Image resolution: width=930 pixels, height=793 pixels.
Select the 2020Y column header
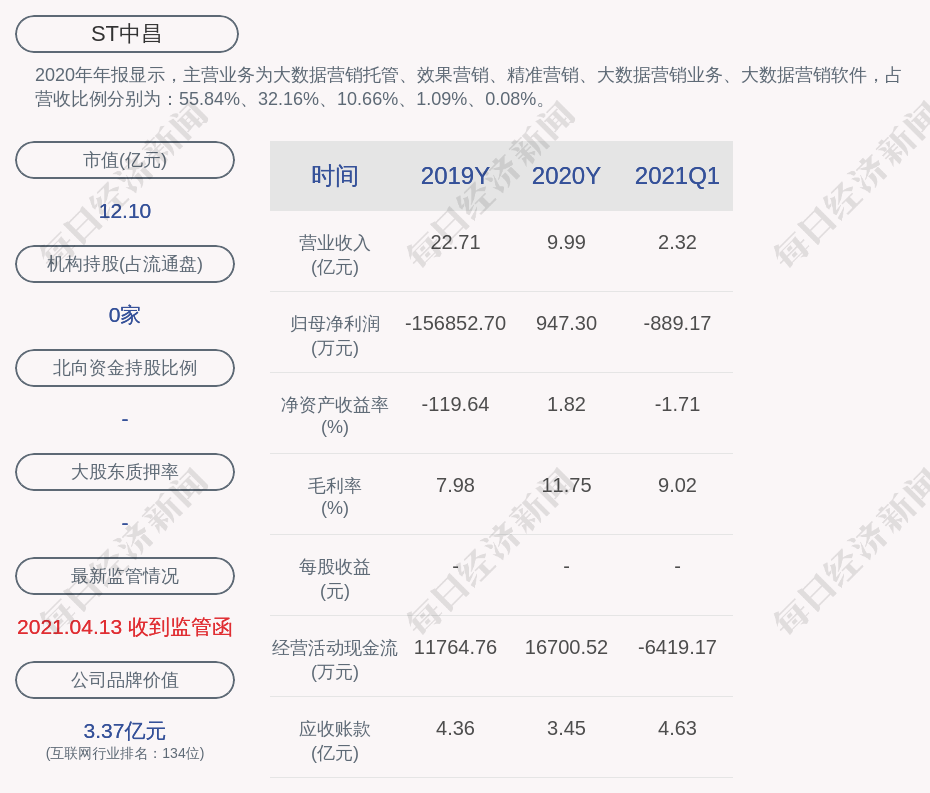(x=566, y=176)
